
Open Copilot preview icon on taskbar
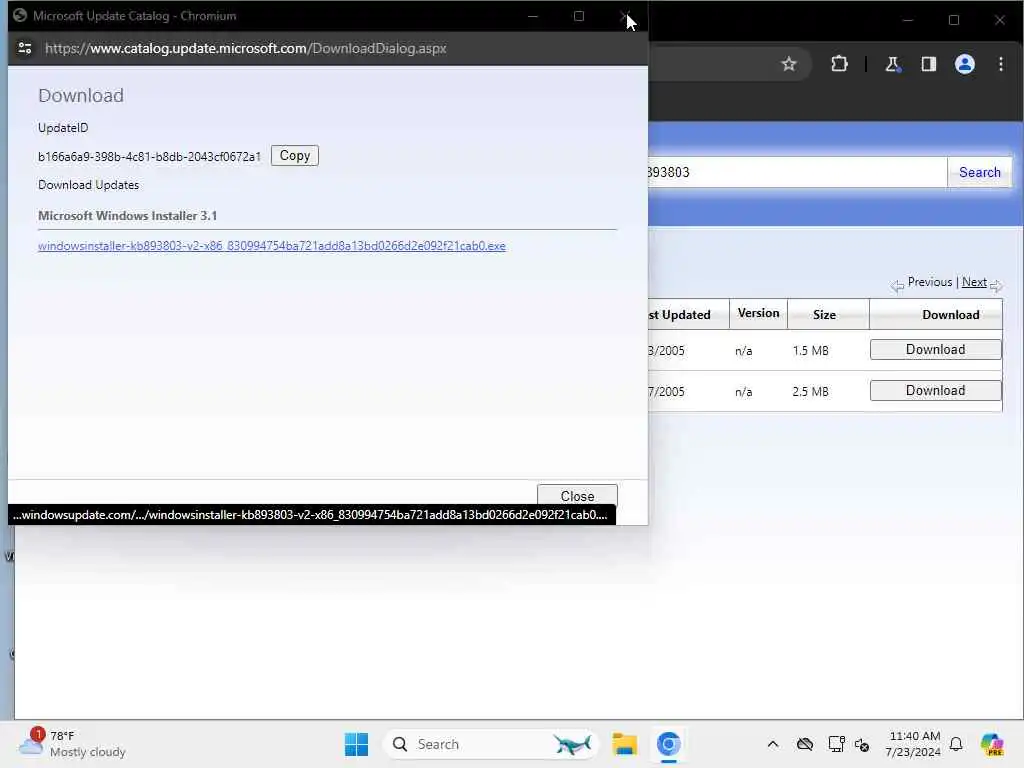pos(992,744)
